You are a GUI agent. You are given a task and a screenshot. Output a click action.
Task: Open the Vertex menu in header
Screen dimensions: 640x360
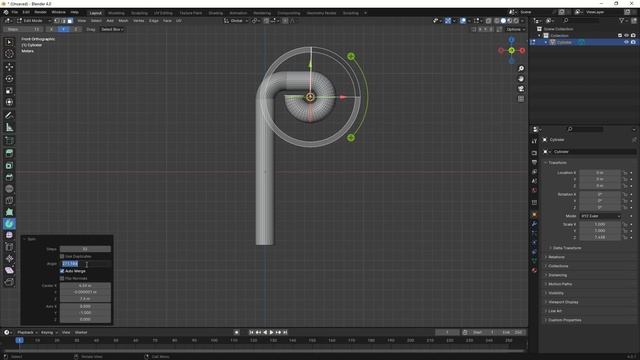click(x=139, y=21)
